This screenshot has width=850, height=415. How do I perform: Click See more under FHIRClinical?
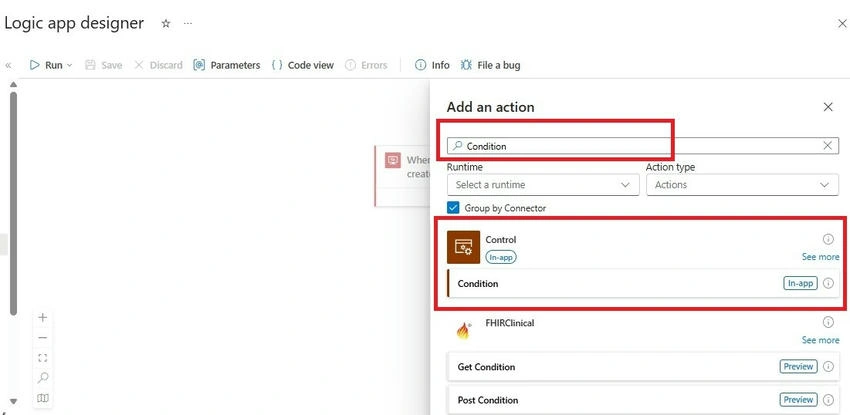820,340
